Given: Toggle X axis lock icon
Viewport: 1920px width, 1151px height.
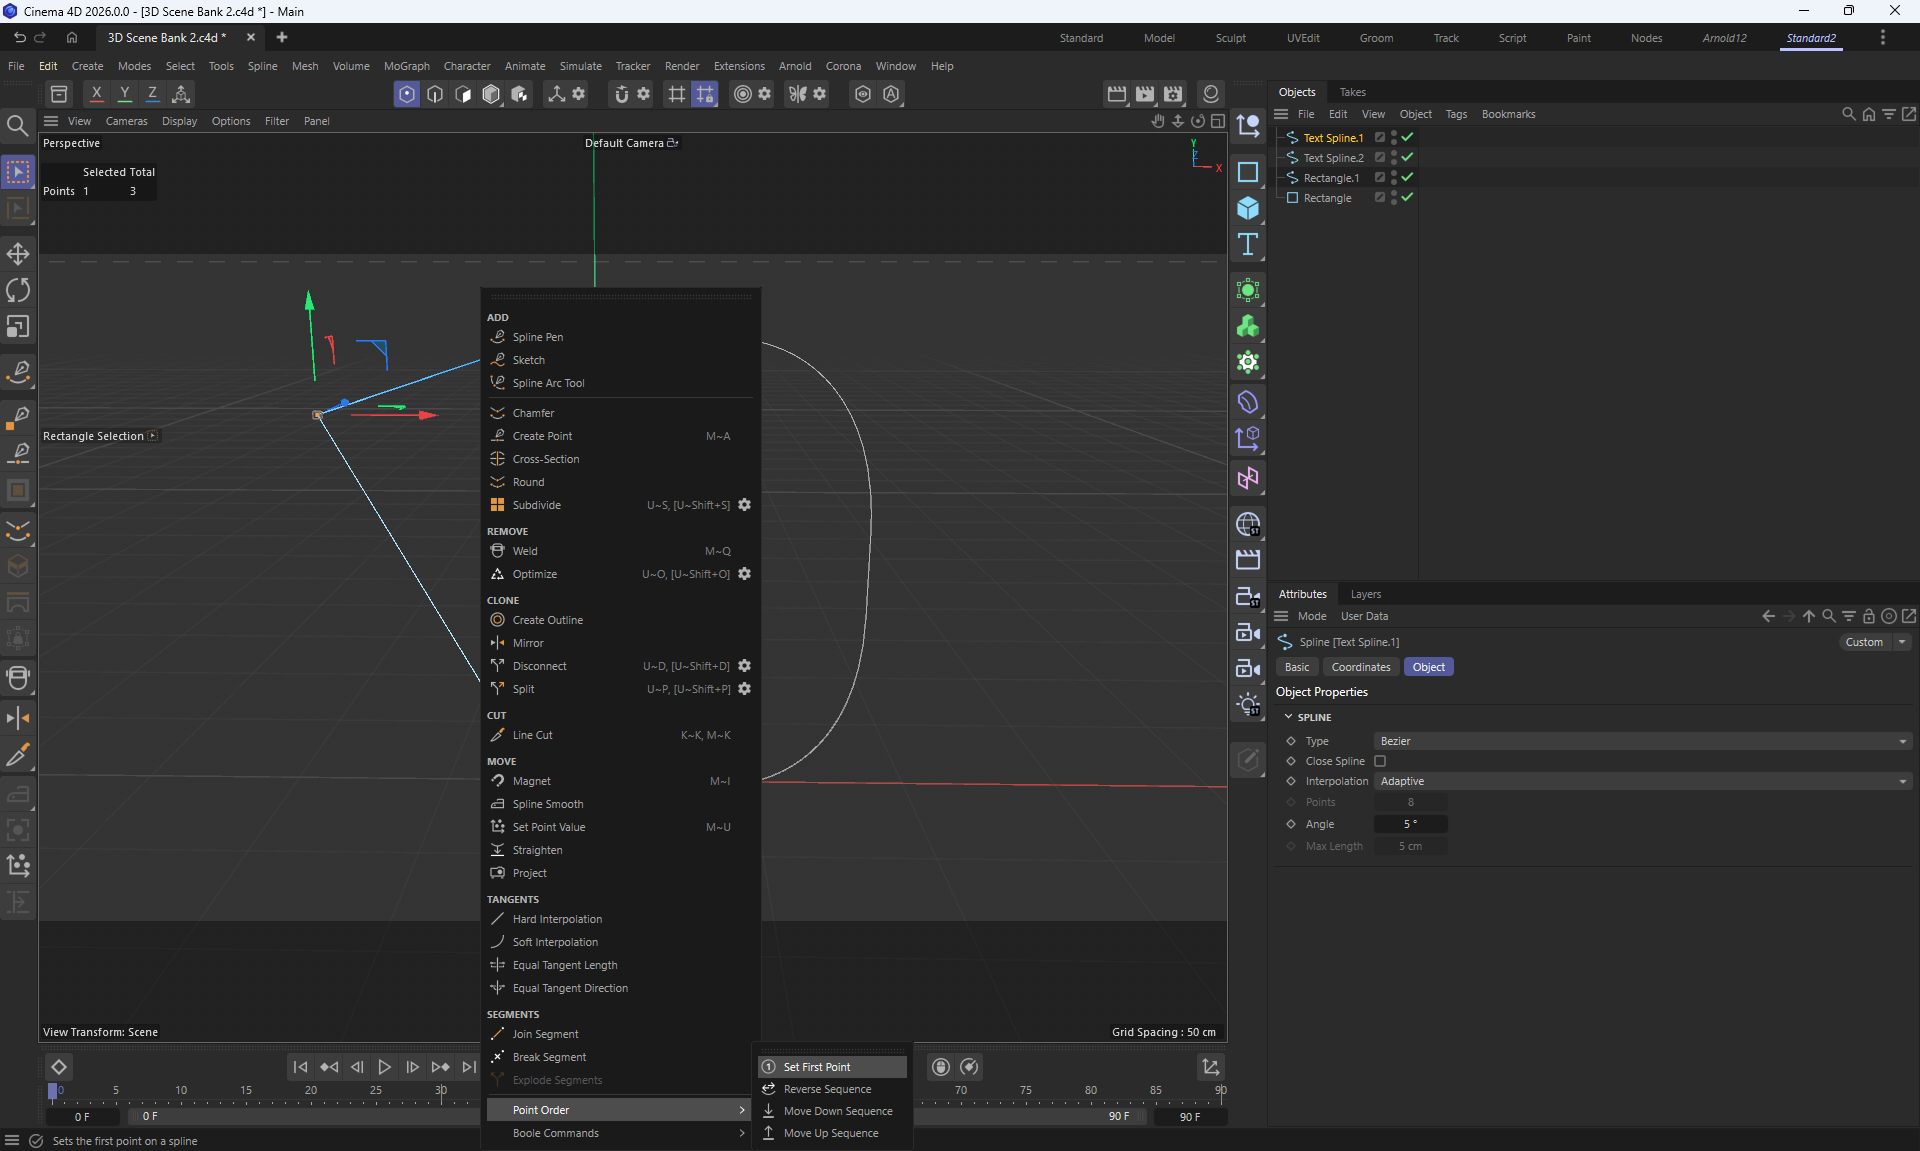Looking at the screenshot, I should click(96, 93).
